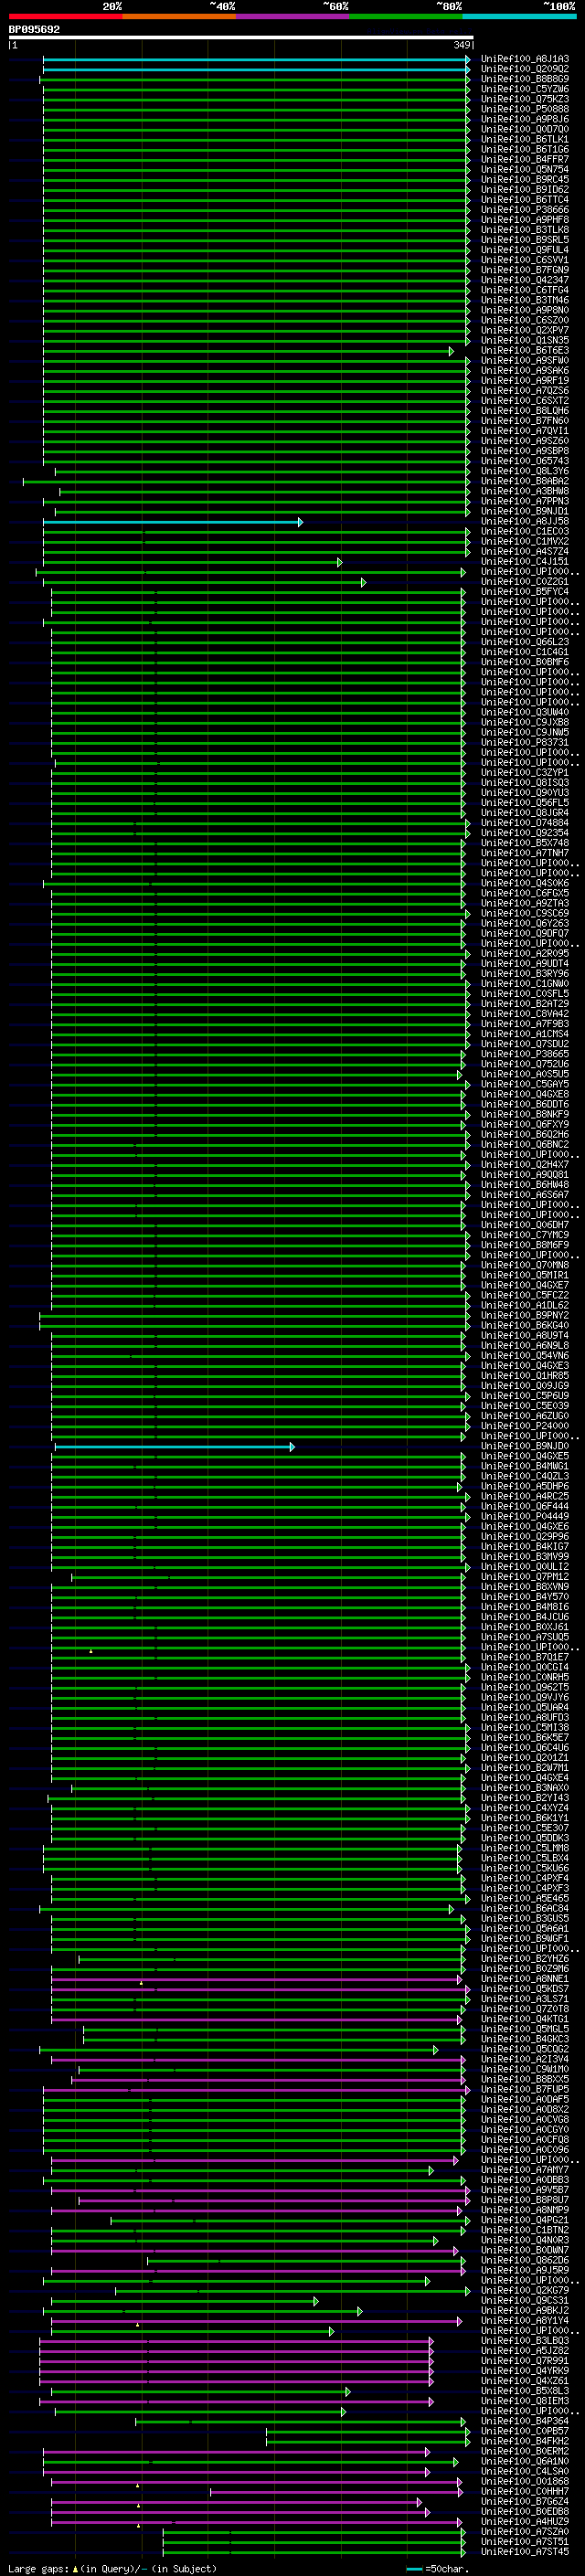Select the UniRef100_A7ST45 hit name

(525, 2552)
